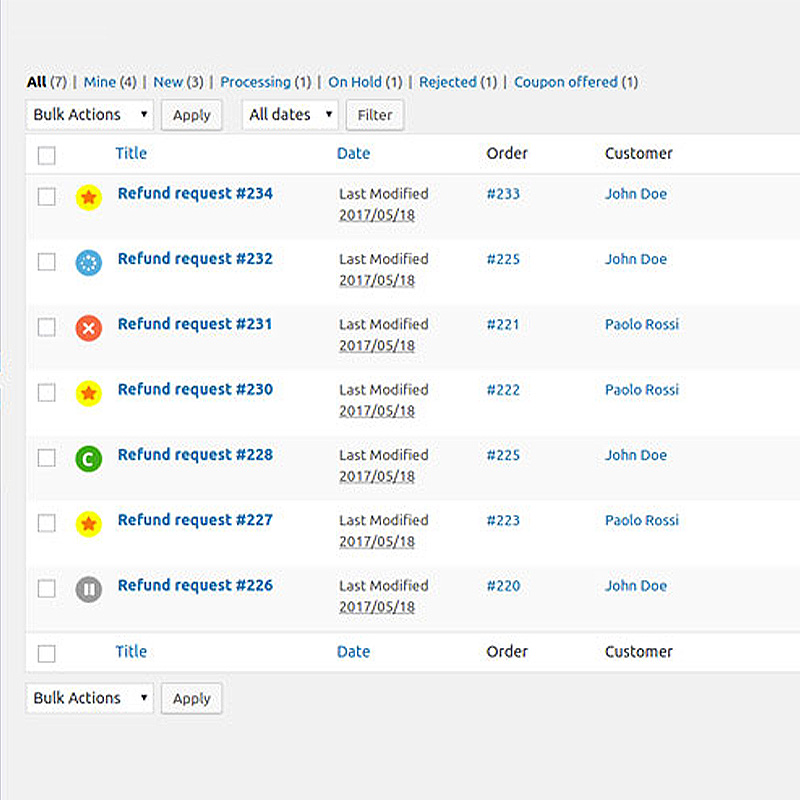Expand the All dates filter dropdown
Screen dimensions: 800x800
coord(290,115)
